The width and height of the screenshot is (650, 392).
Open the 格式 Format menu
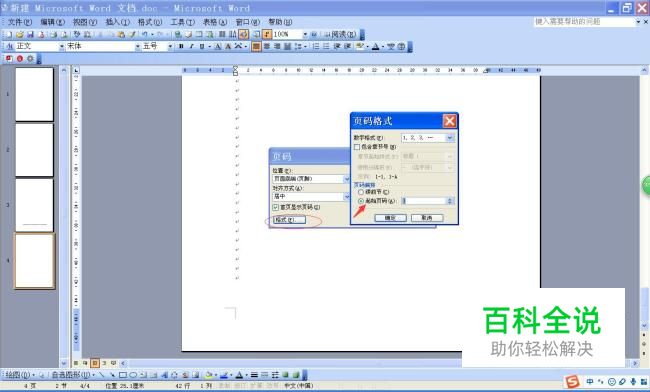[x=150, y=22]
